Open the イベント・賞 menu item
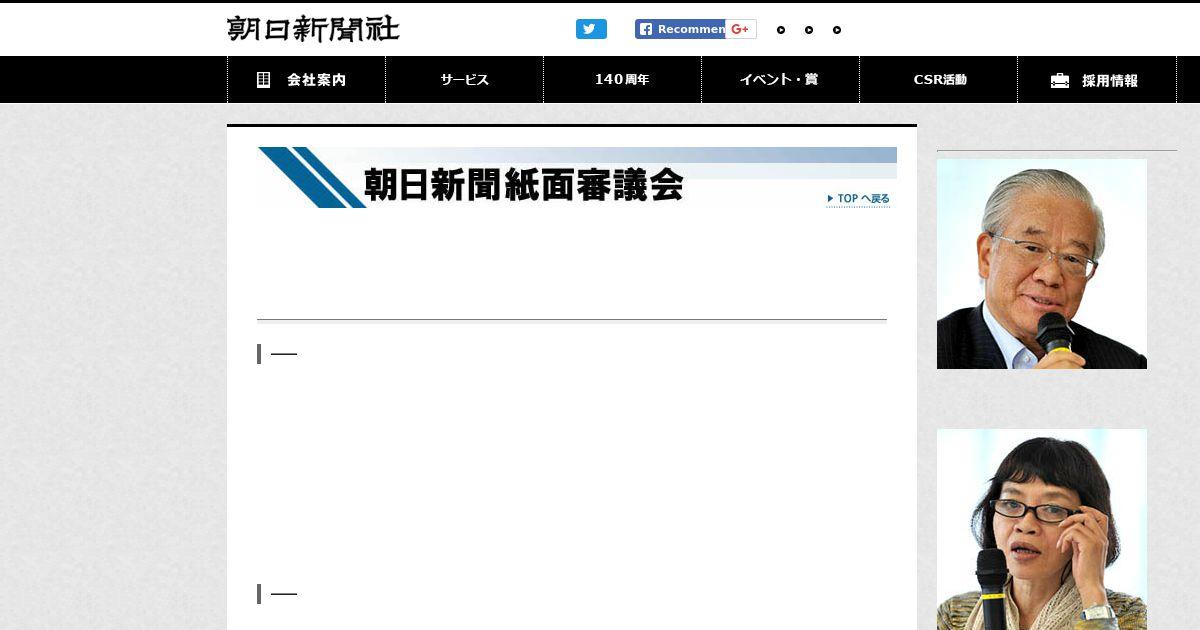This screenshot has height=630, width=1200. [780, 80]
